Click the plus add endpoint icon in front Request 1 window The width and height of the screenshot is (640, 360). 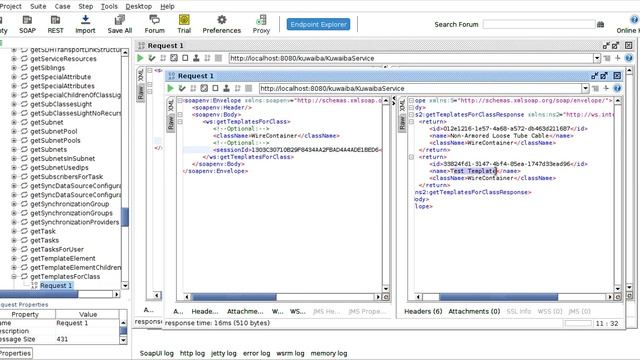tap(606, 88)
